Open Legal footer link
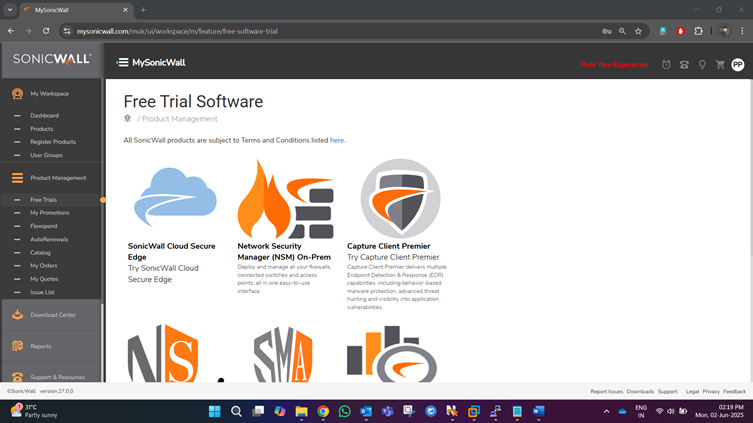The image size is (753, 423). (692, 391)
